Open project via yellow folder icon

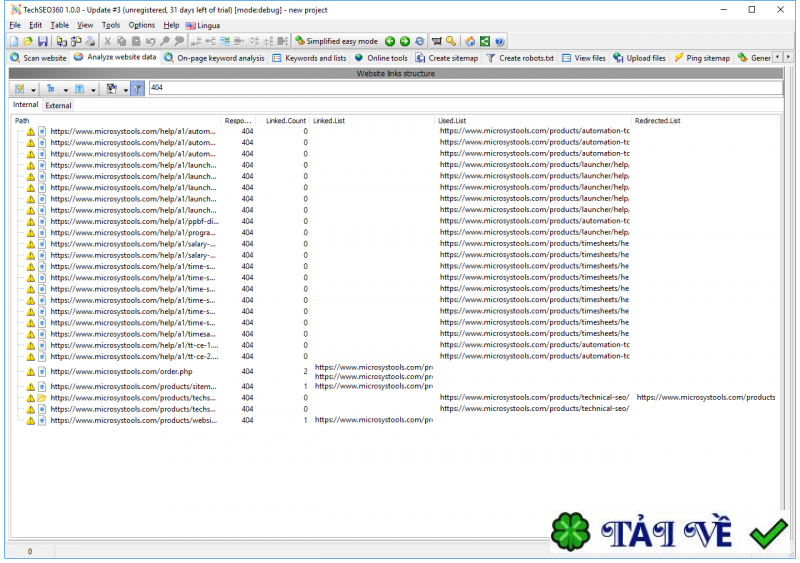(28, 41)
